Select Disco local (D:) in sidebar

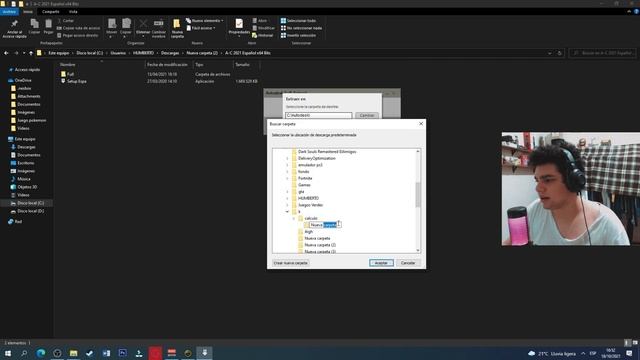click(x=30, y=211)
